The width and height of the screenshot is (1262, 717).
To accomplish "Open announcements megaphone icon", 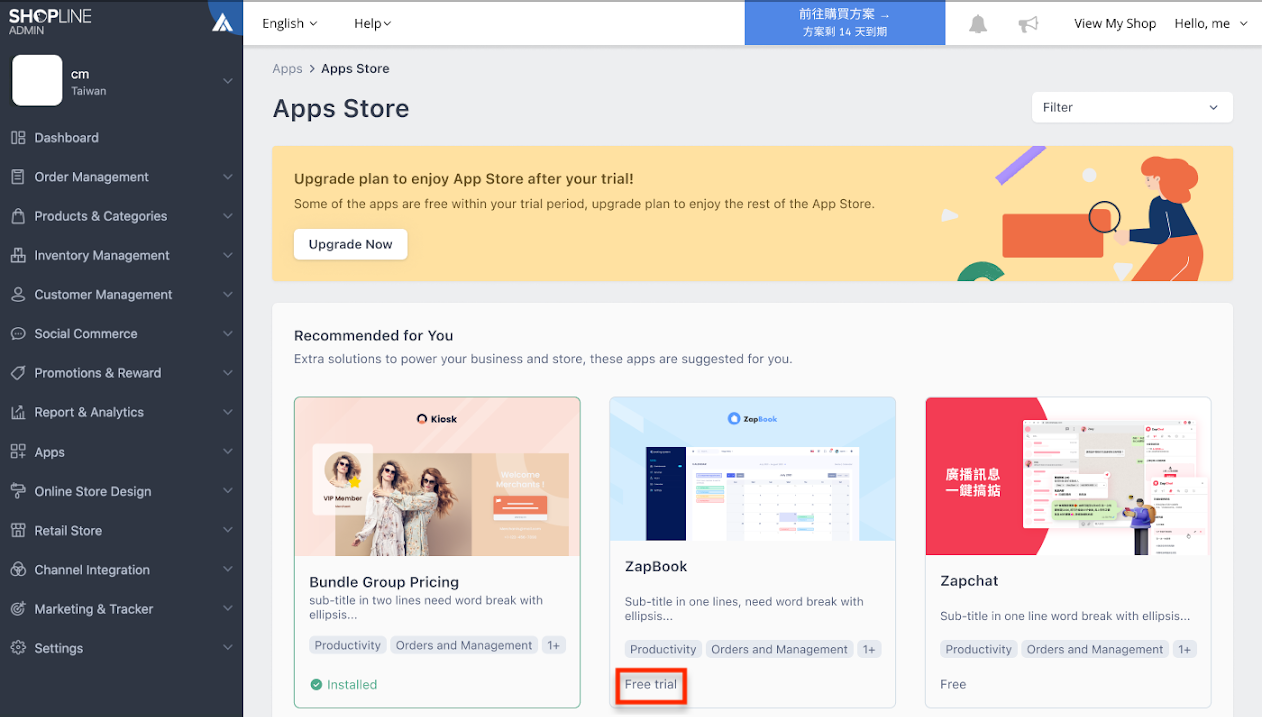I will [1028, 24].
